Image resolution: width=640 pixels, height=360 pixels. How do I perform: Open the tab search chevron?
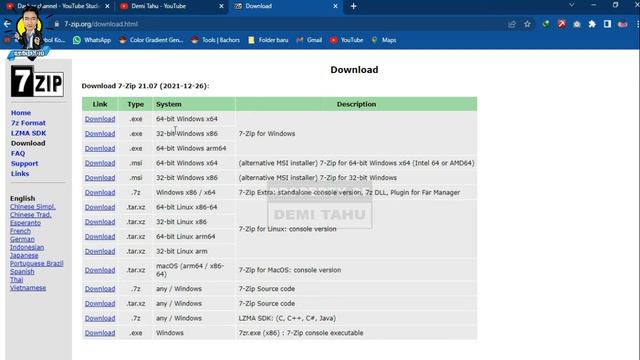[571, 5]
